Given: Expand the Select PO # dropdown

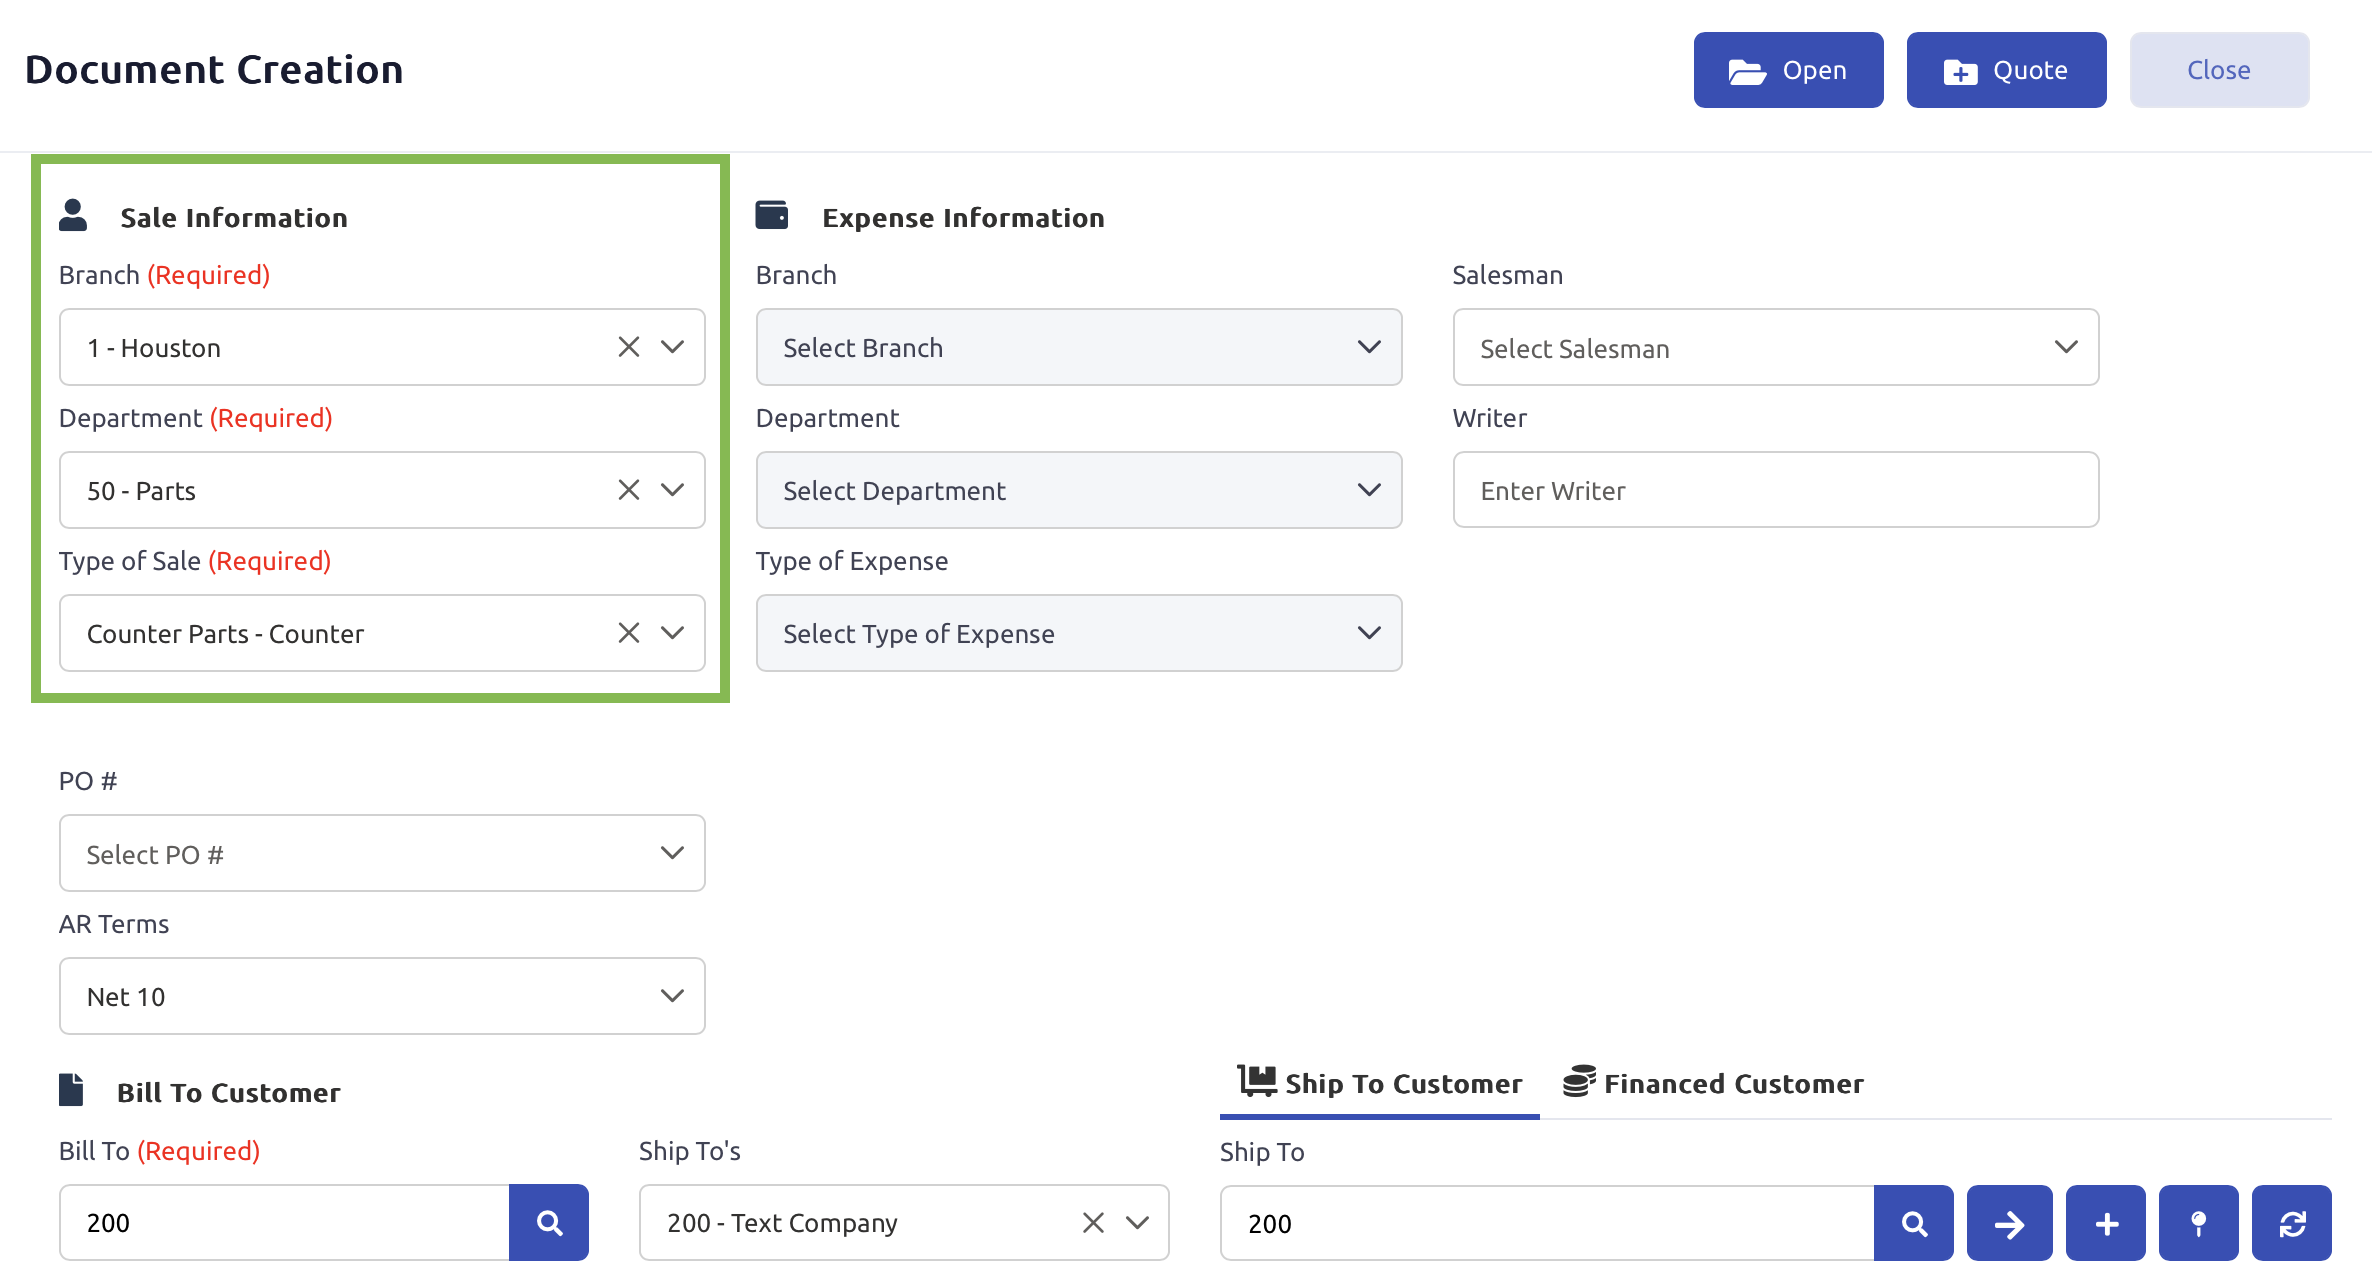Looking at the screenshot, I should 381,853.
